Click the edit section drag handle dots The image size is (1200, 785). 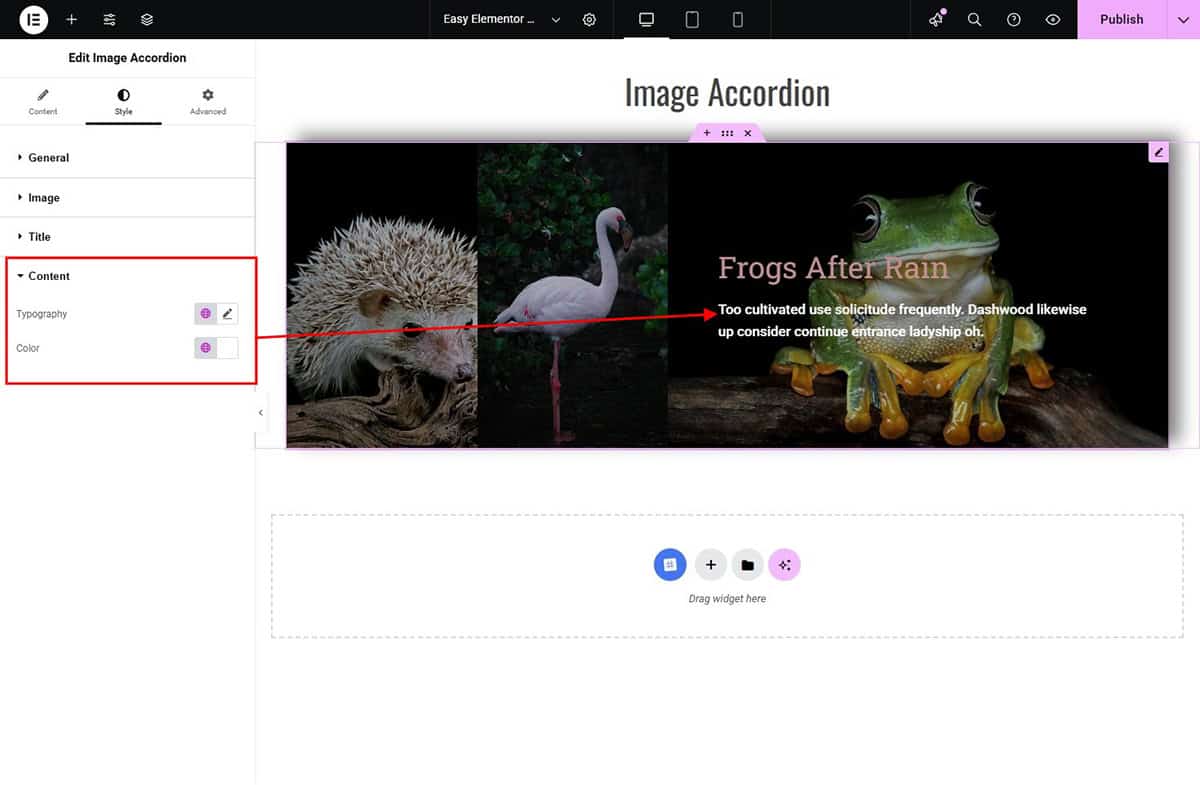click(x=727, y=133)
